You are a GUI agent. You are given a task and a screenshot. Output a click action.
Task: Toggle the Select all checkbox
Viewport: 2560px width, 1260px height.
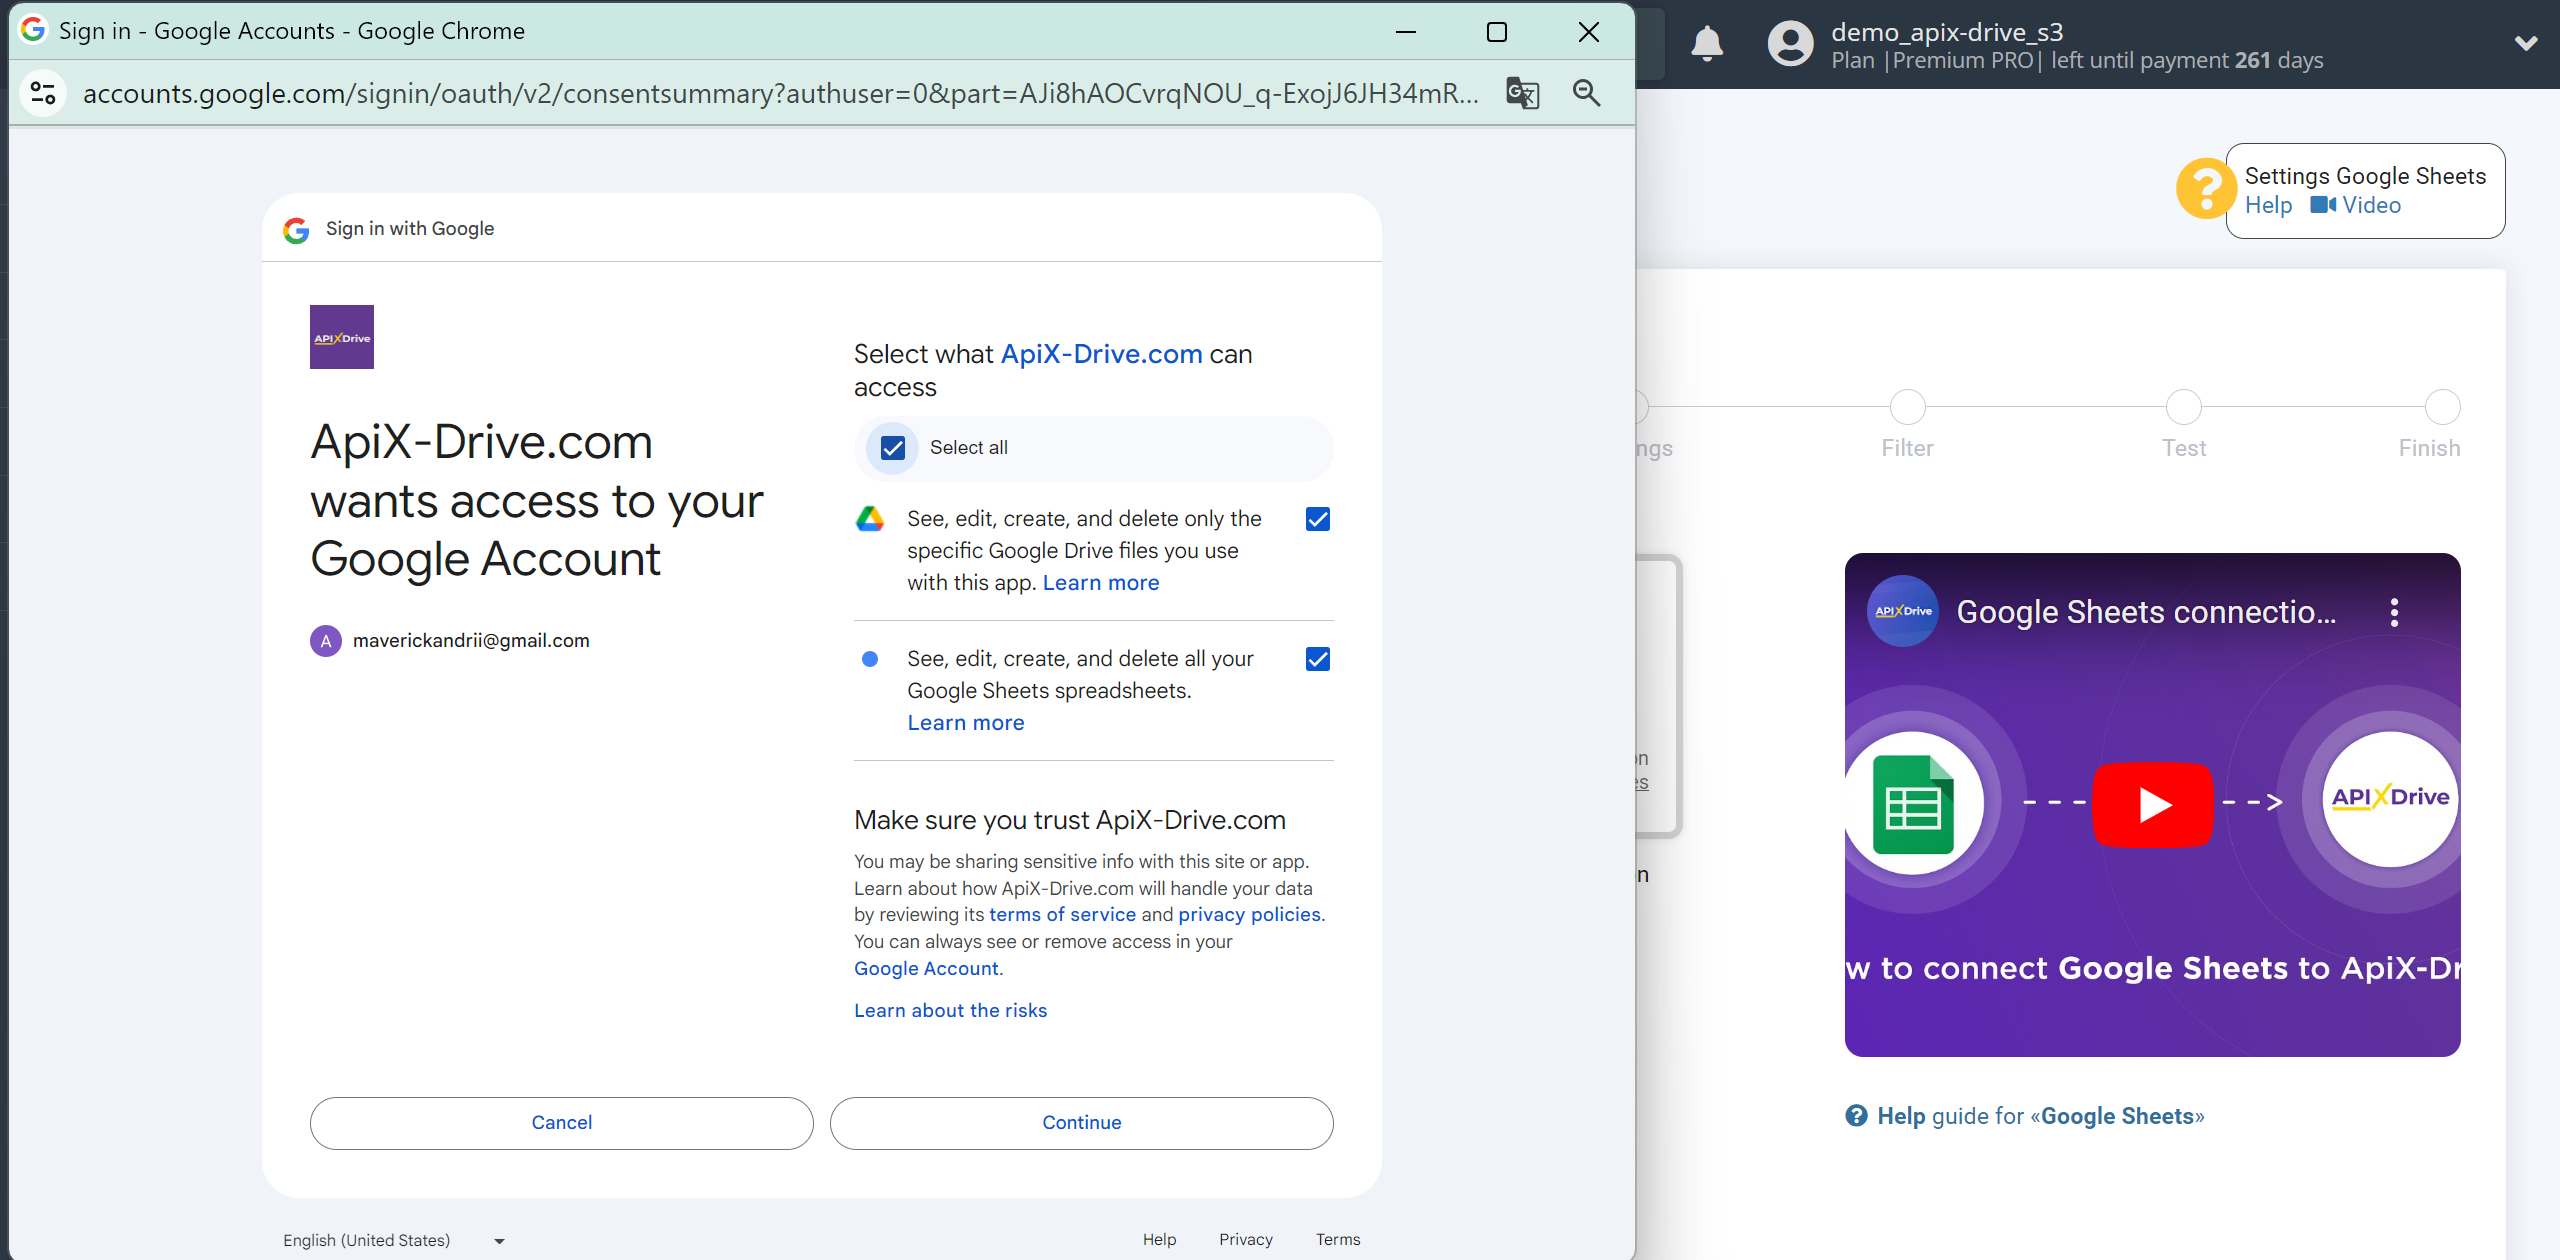click(x=893, y=447)
